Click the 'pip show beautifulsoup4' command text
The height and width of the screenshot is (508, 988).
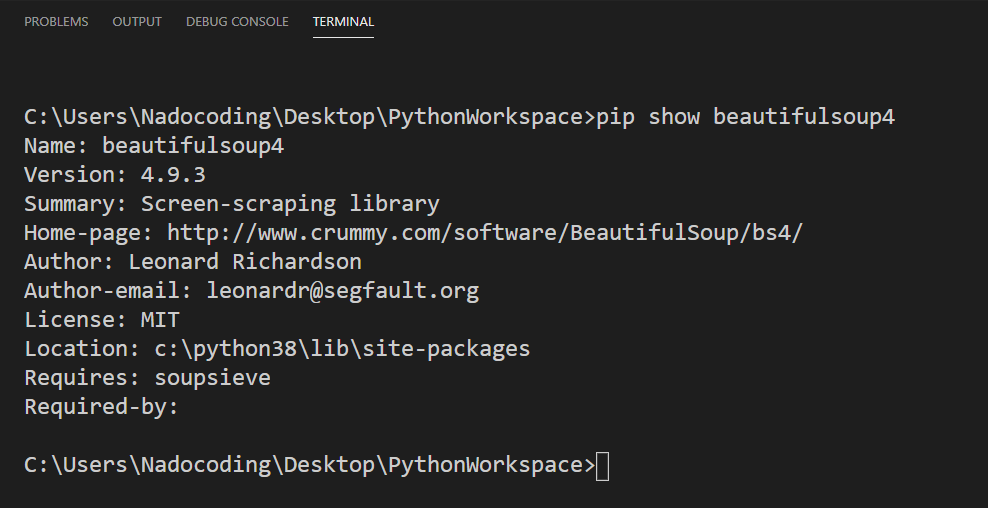pyautogui.click(x=745, y=117)
